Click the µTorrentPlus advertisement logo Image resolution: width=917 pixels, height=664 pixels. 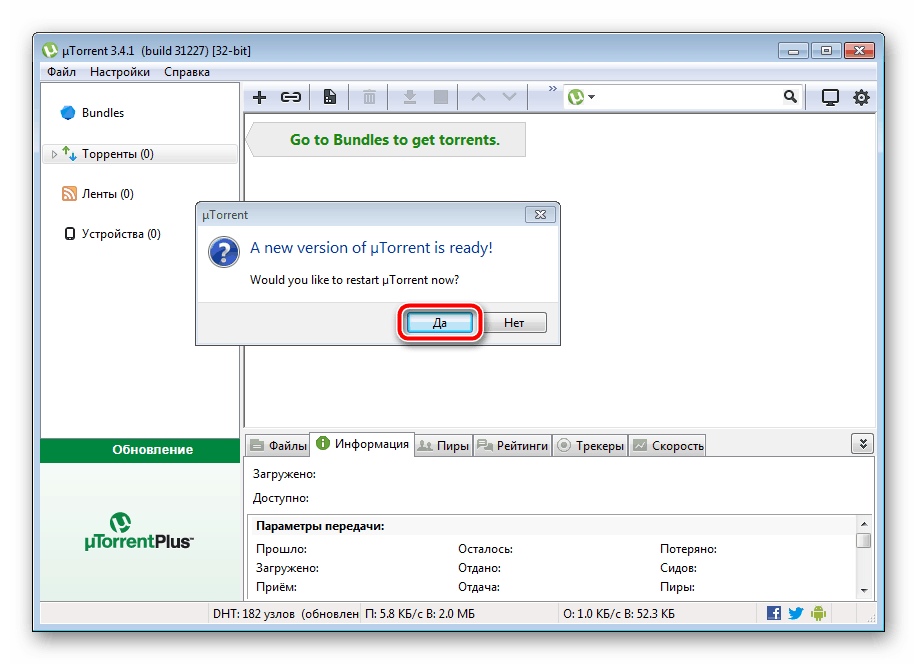tap(139, 532)
